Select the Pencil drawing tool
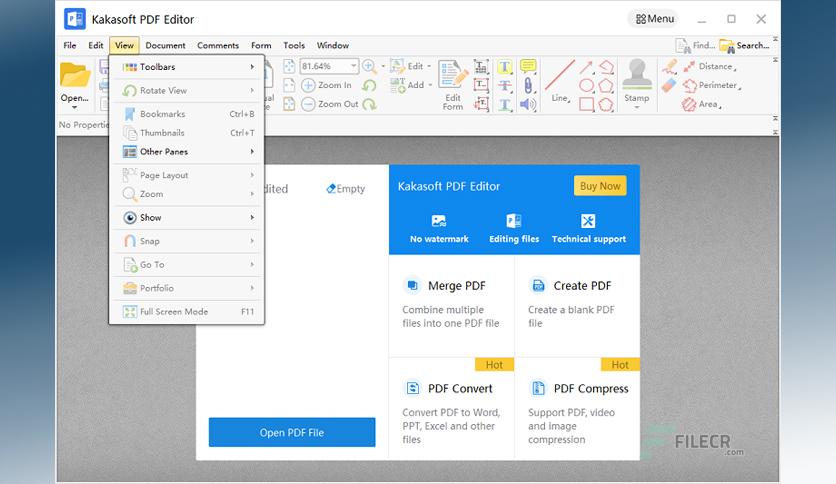This screenshot has height=484, width=836. pyautogui.click(x=669, y=67)
